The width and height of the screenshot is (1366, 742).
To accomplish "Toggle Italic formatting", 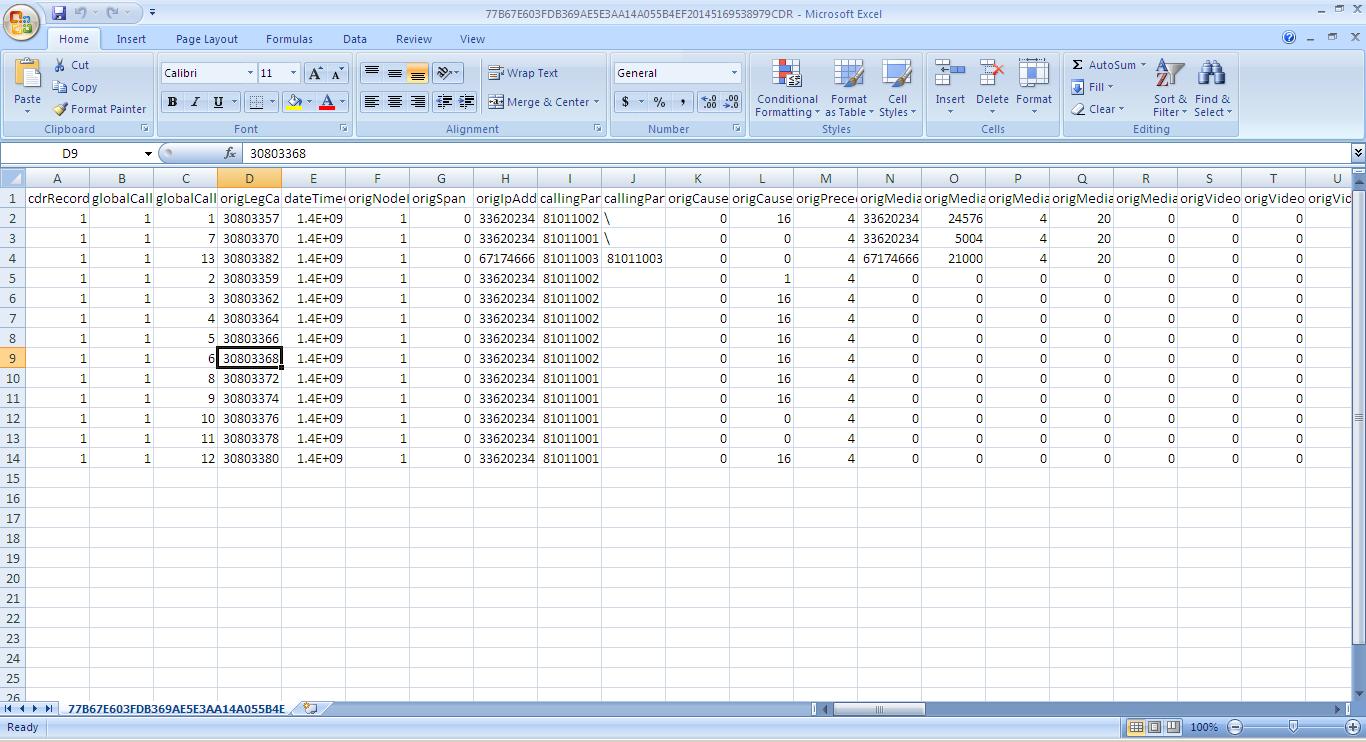I will 195,102.
